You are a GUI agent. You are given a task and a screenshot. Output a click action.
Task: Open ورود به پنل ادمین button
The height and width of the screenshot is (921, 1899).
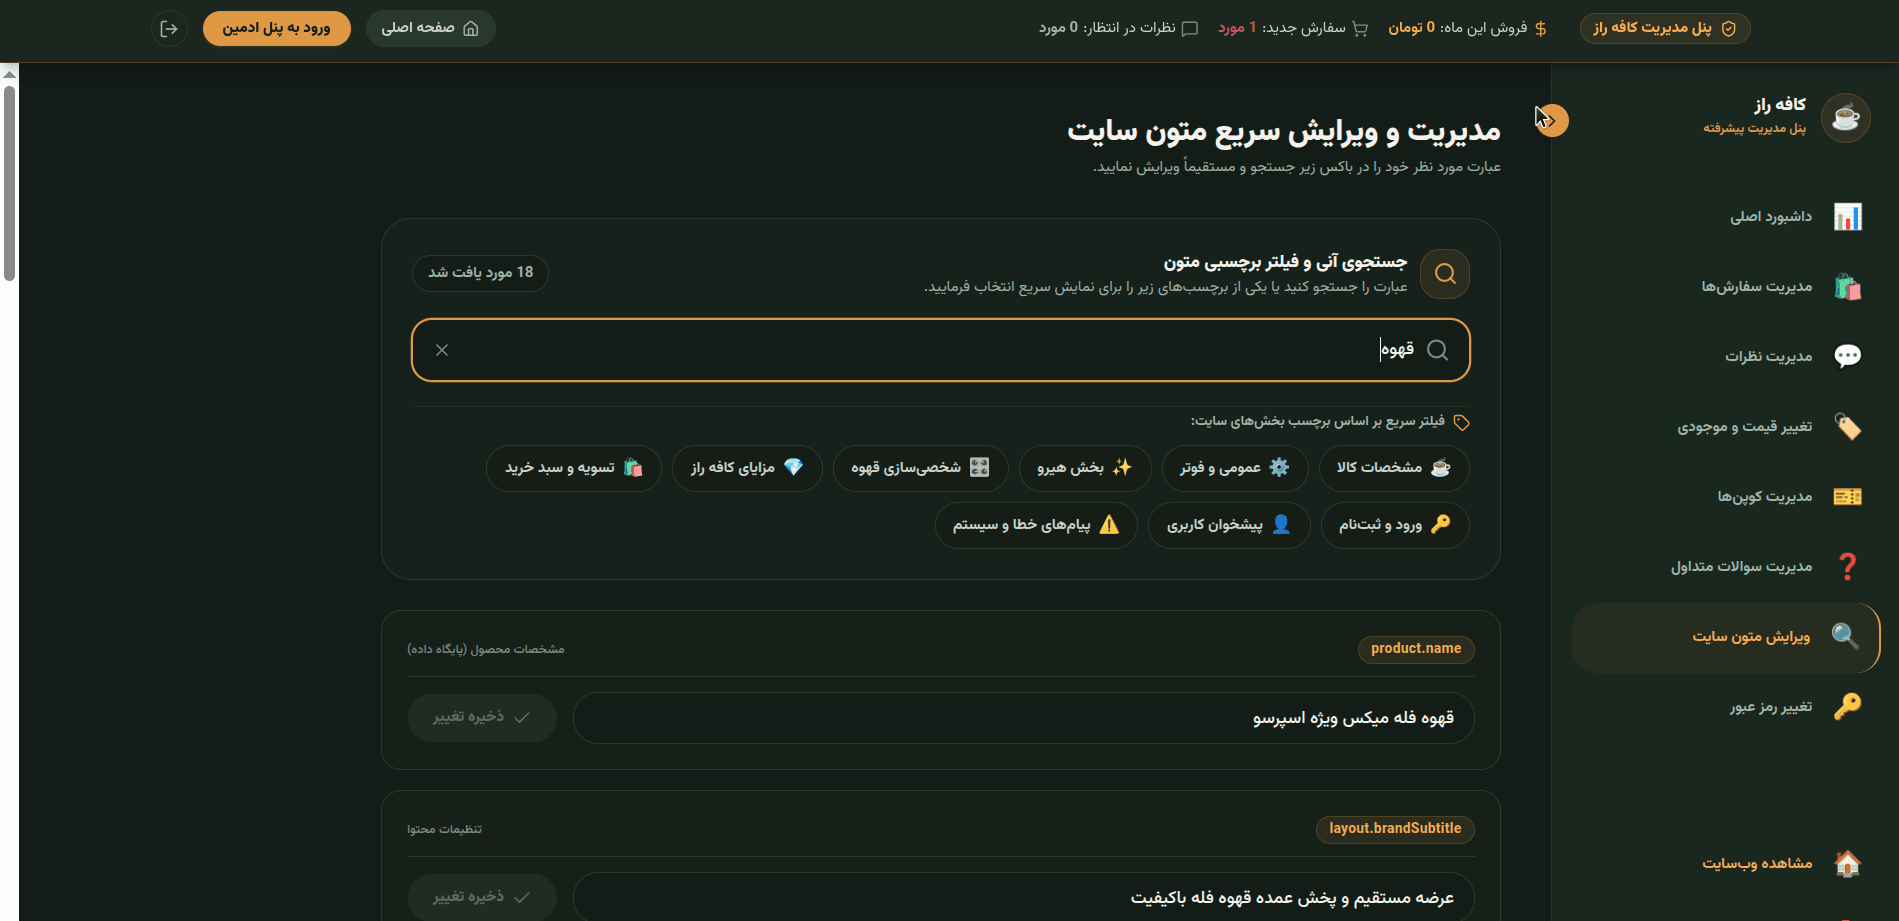pyautogui.click(x=276, y=29)
